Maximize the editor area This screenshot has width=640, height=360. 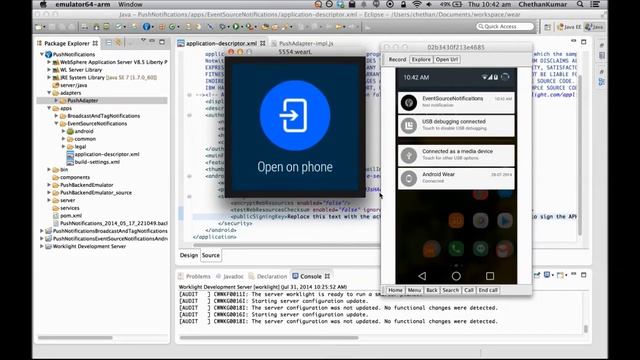point(584,42)
